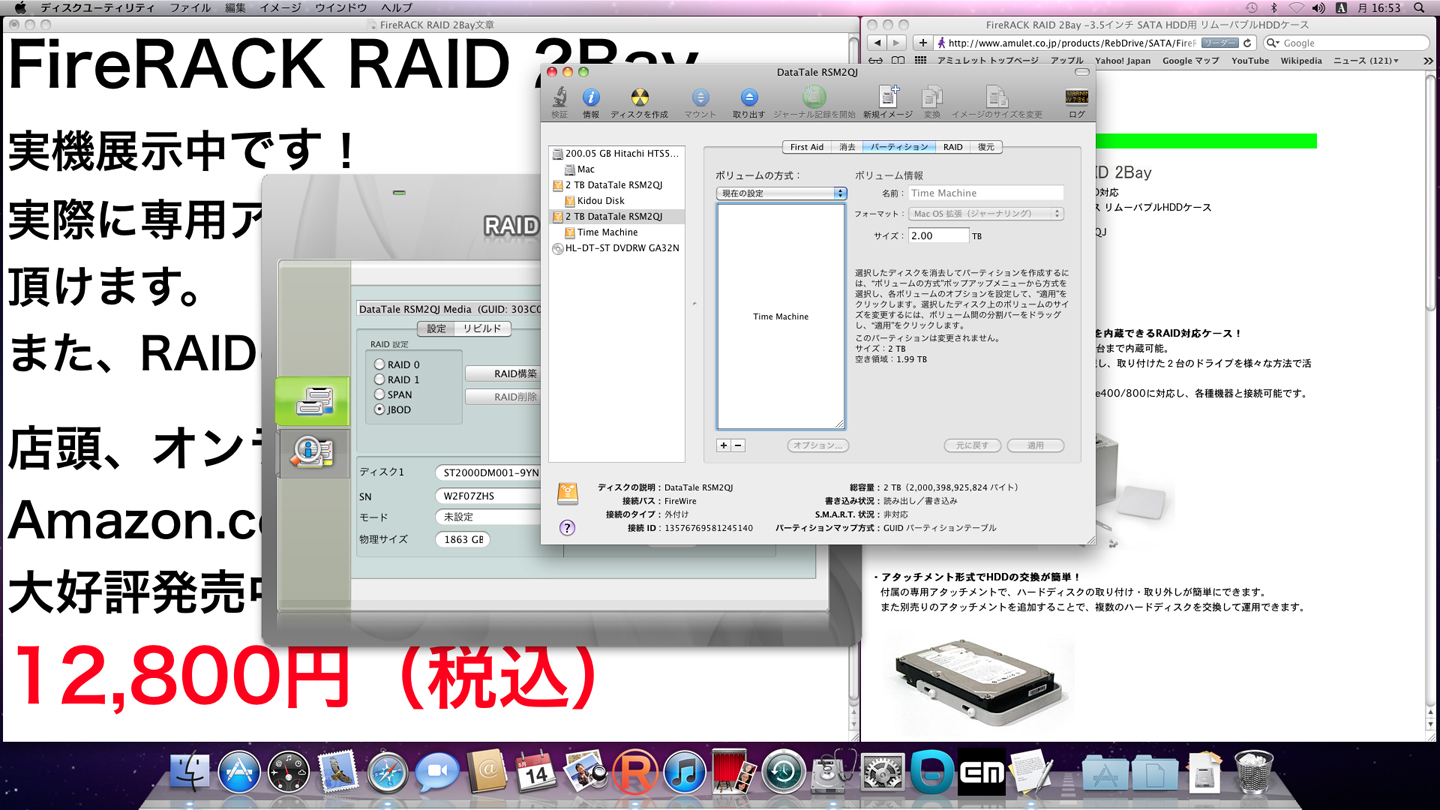Select the RAID 1 radio button
Screen dimensions: 1440x810
[x=379, y=380]
